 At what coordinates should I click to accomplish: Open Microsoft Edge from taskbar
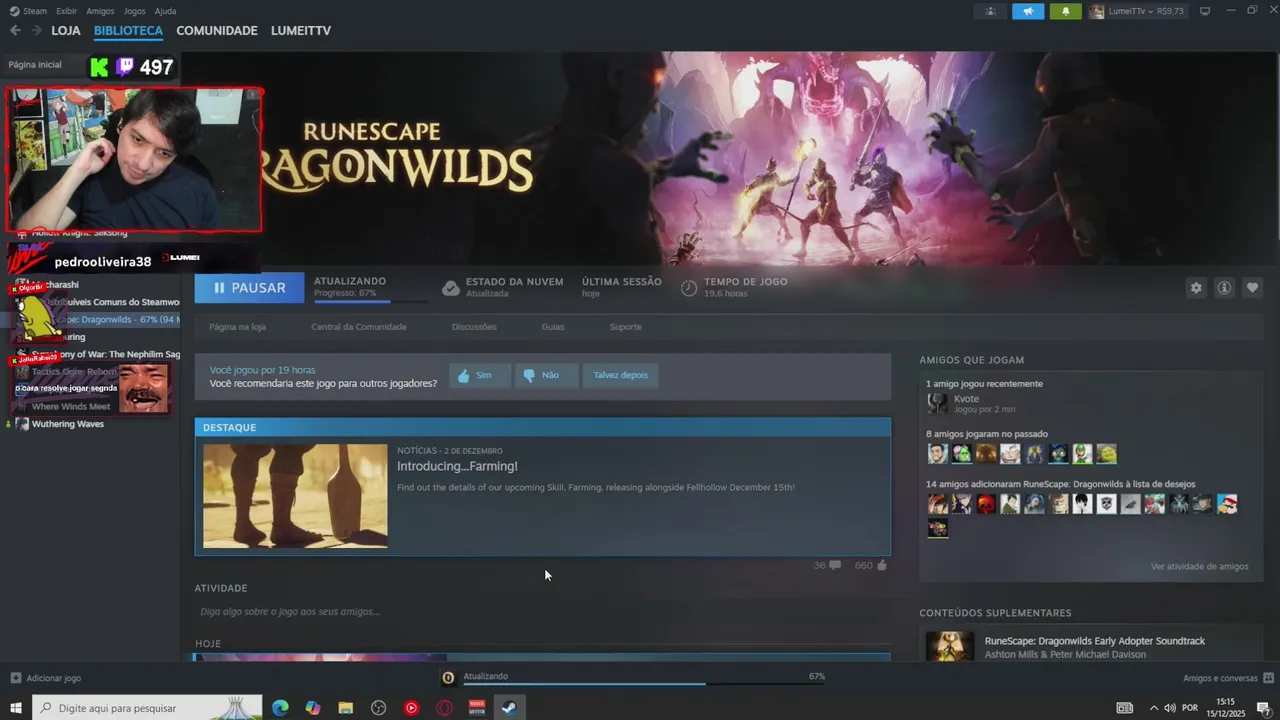pyautogui.click(x=280, y=708)
